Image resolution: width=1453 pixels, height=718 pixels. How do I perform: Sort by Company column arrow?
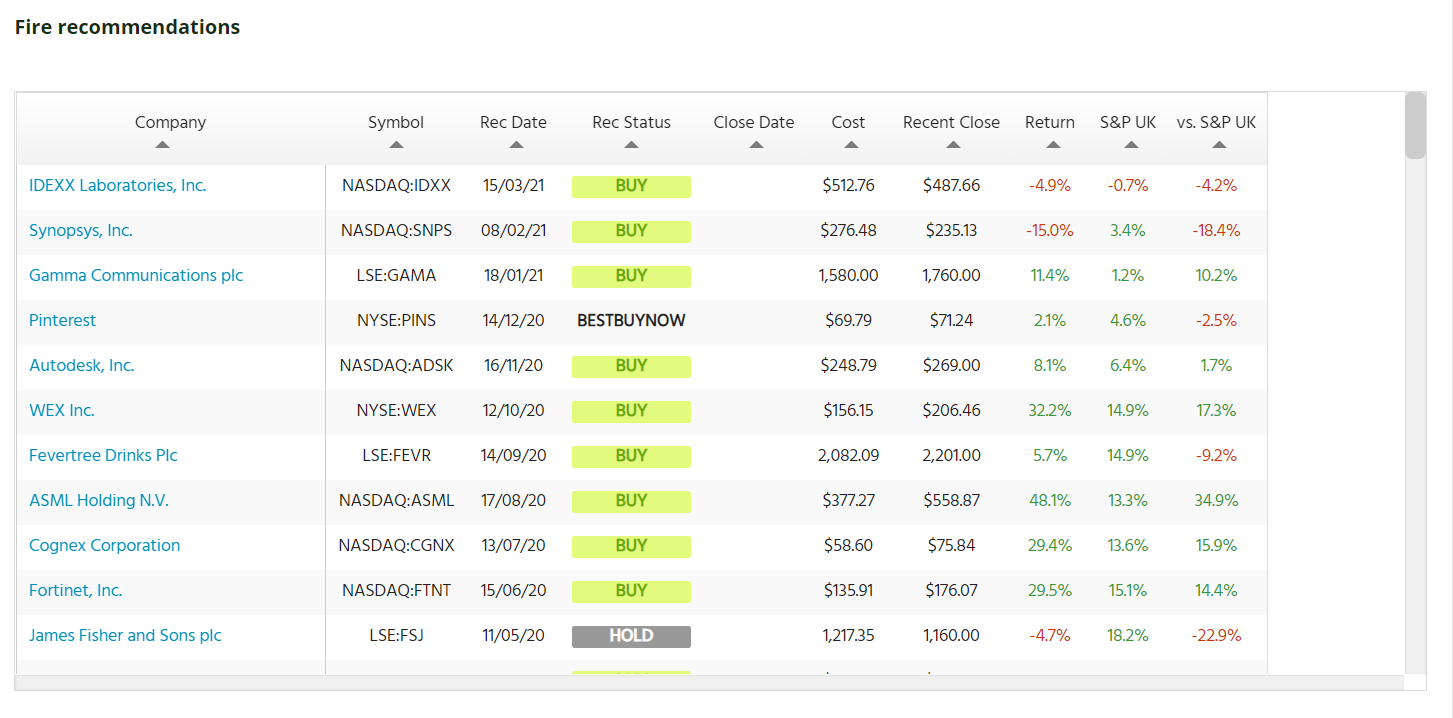163,145
